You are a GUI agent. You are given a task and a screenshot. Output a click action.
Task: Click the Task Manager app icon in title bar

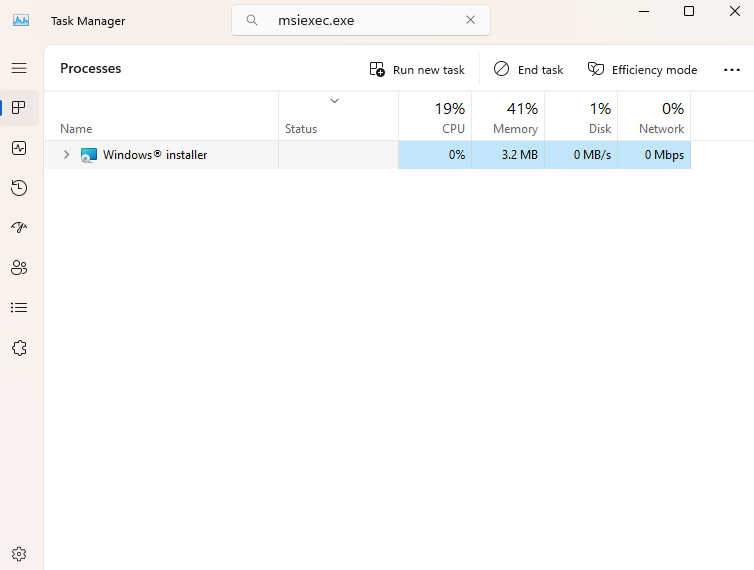point(21,21)
